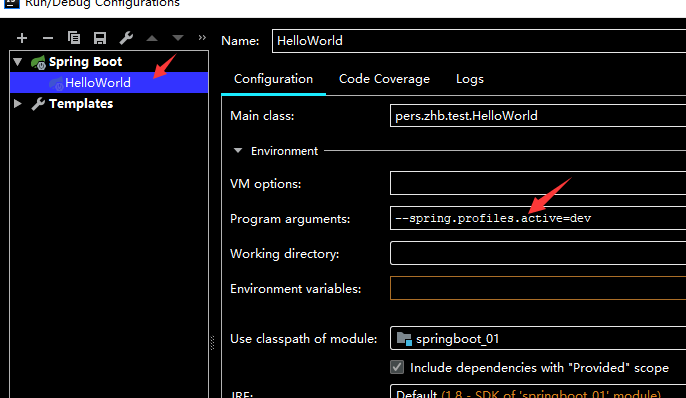This screenshot has height=398, width=686.
Task: Focus the VM options field
Action: [x=538, y=183]
